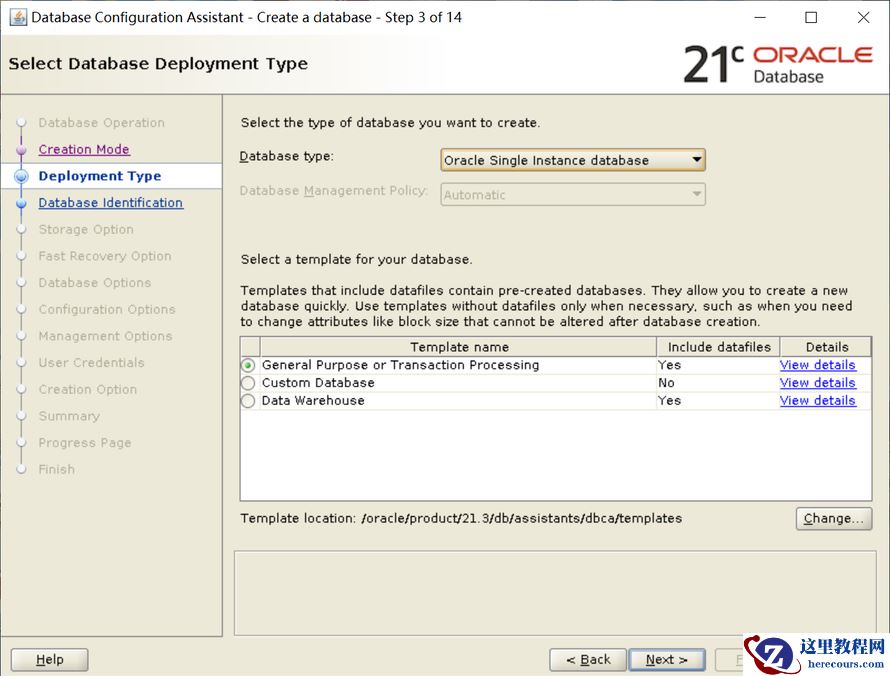Minimize the Database Configuration Assistant window
This screenshot has height=676, width=890.
760,18
